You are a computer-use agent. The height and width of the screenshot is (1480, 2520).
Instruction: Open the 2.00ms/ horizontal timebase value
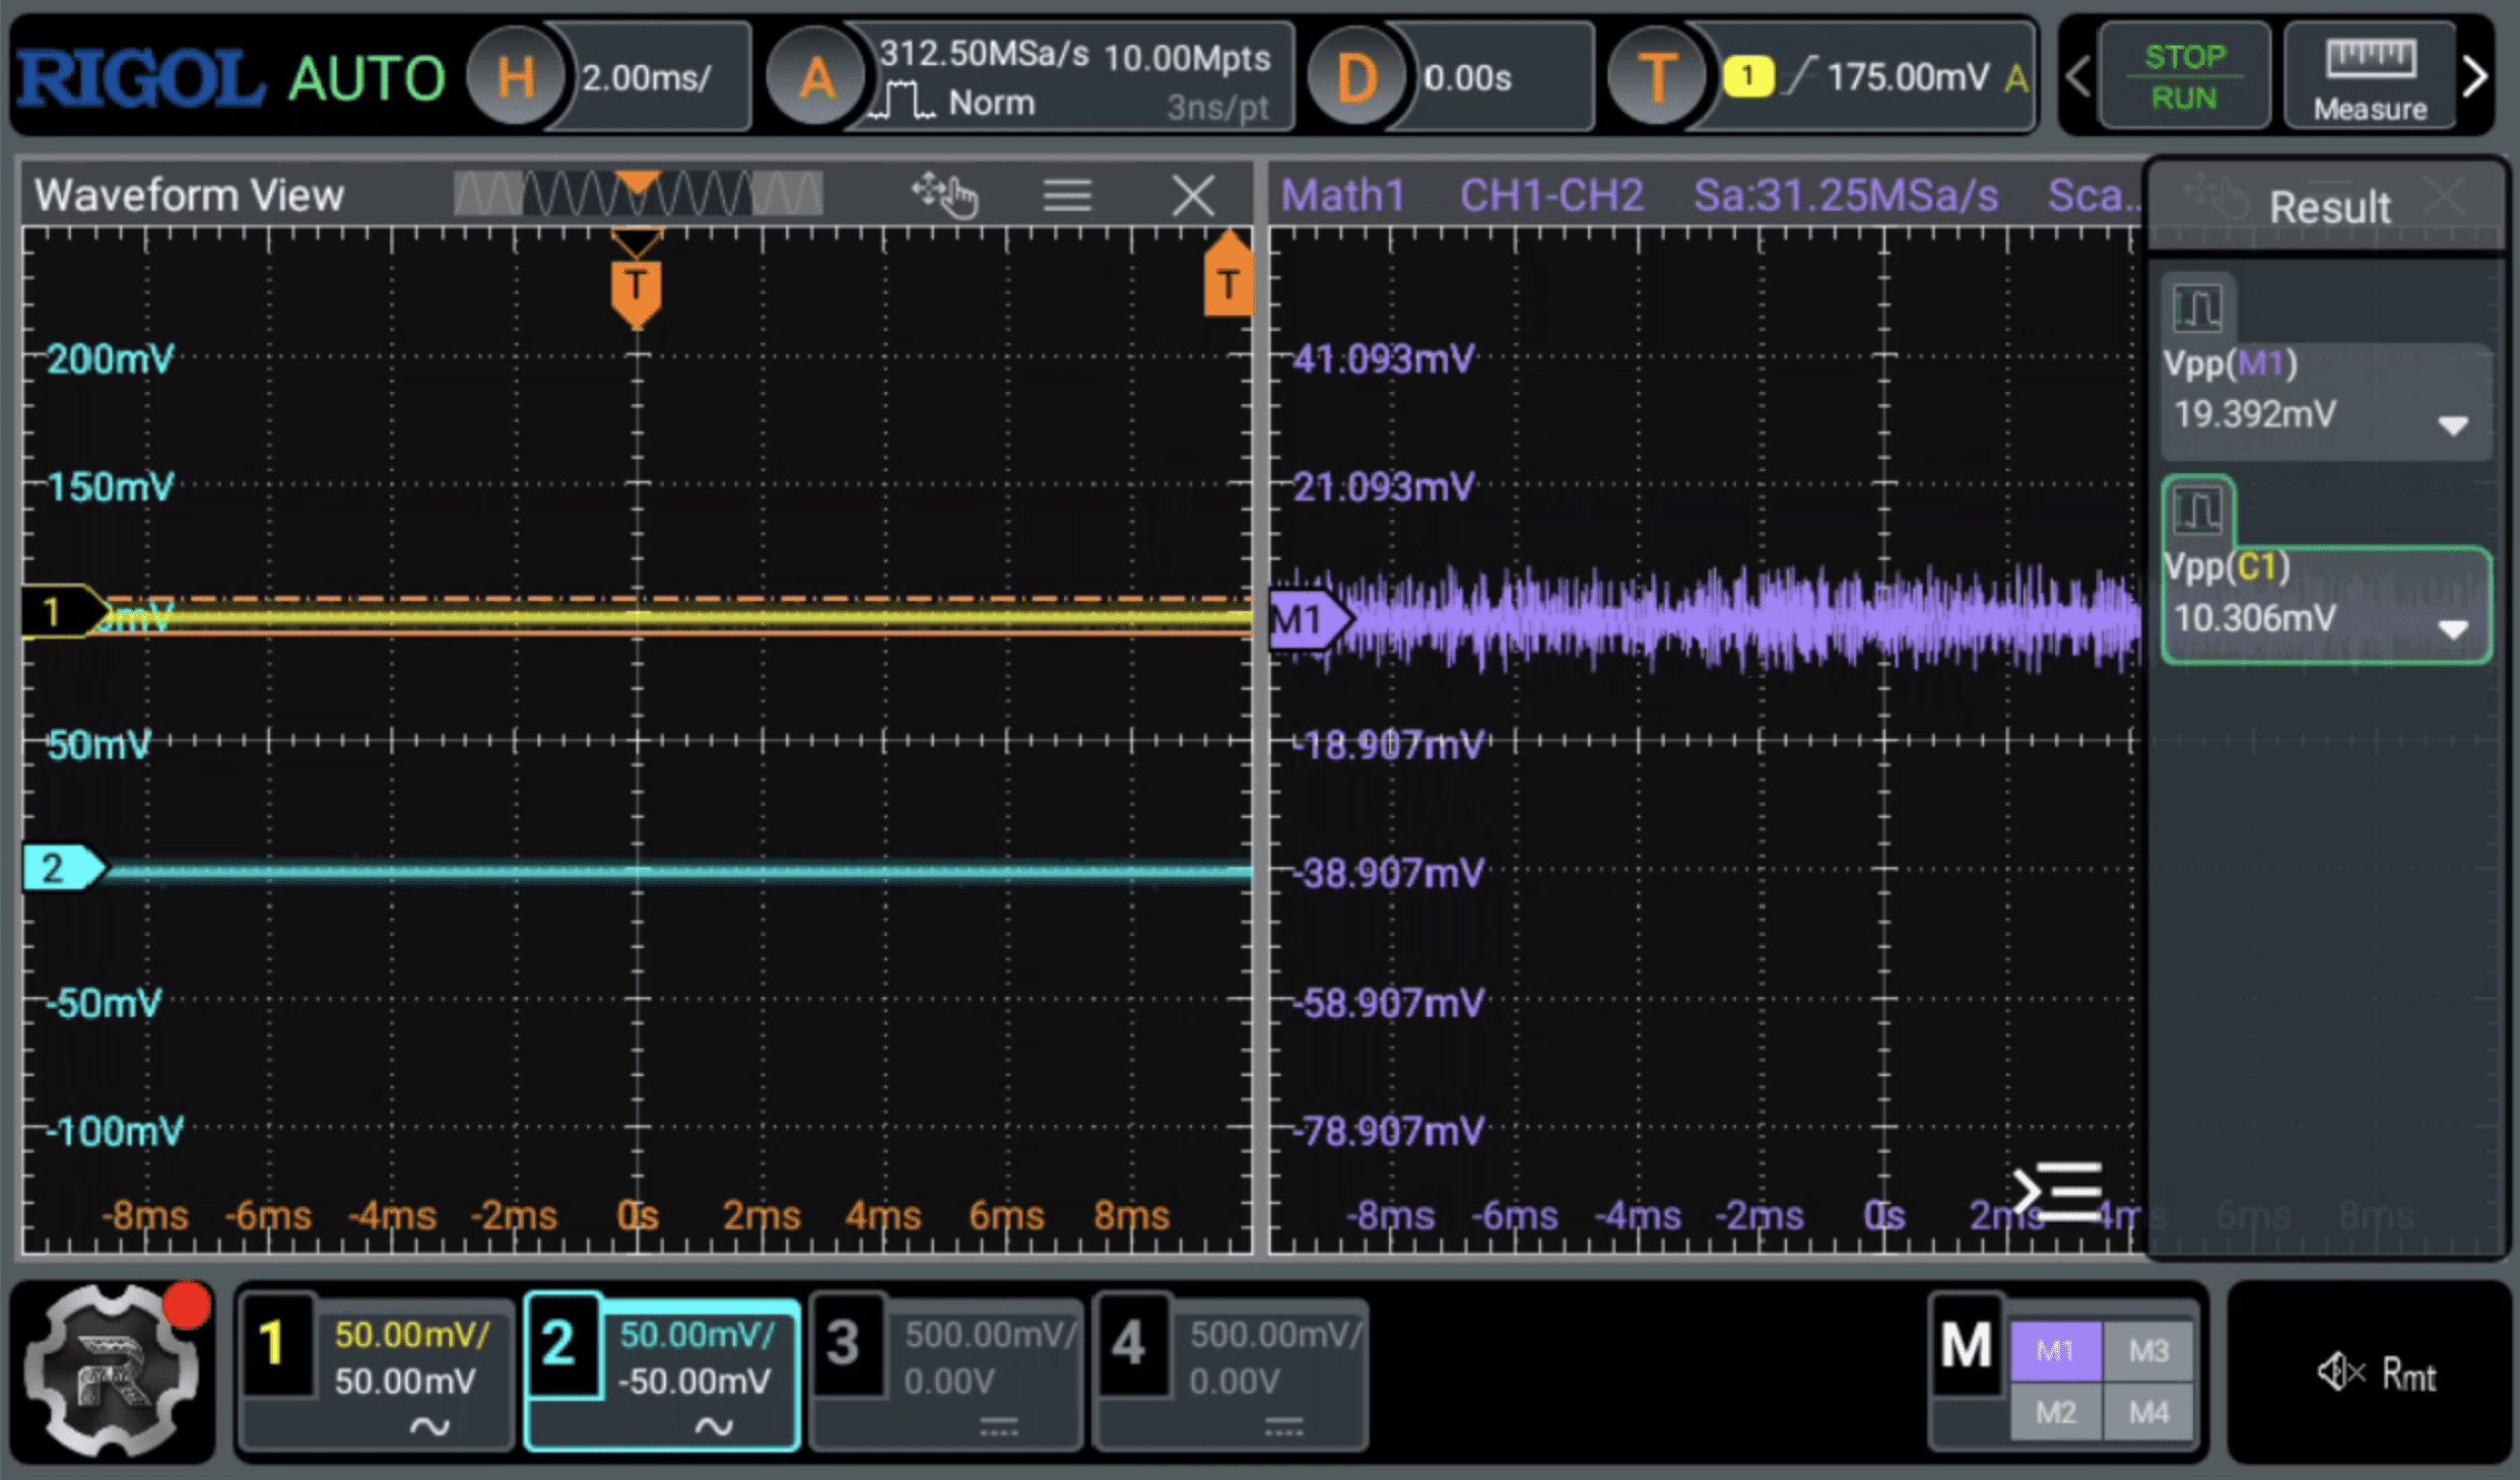[647, 77]
